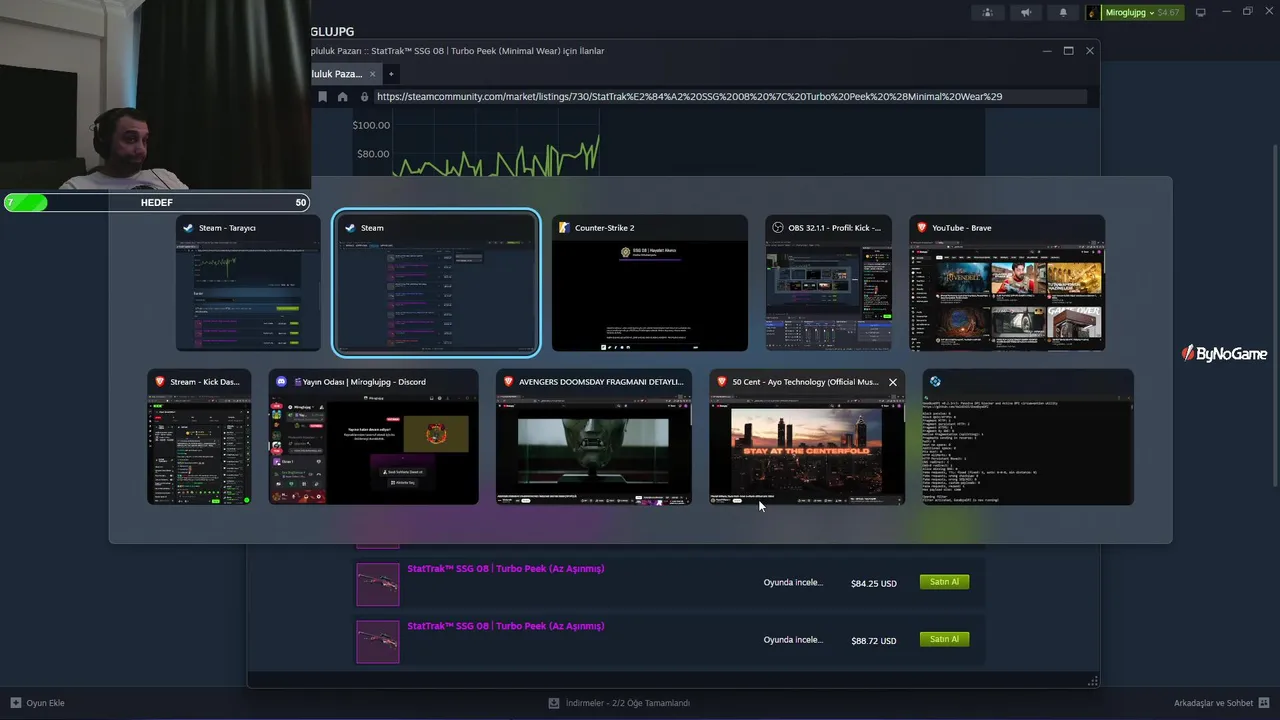Open the Turbo Peek item name priced $84.25
Image resolution: width=1280 pixels, height=720 pixels.
pyautogui.click(x=506, y=569)
